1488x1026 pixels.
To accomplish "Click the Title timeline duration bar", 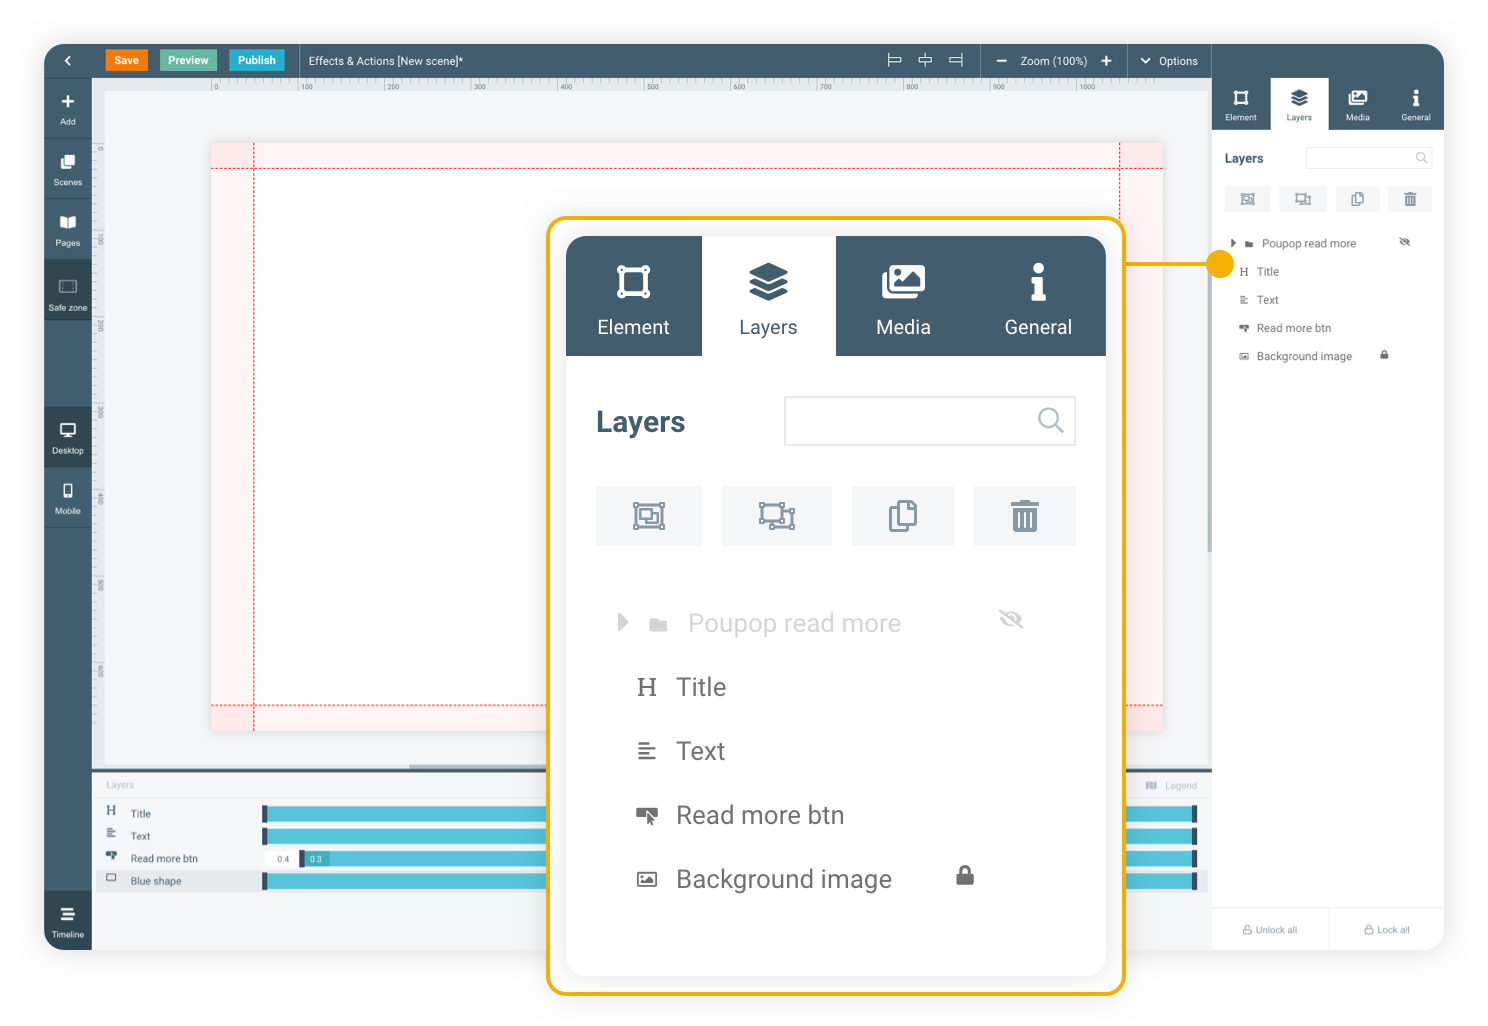I will (x=405, y=814).
